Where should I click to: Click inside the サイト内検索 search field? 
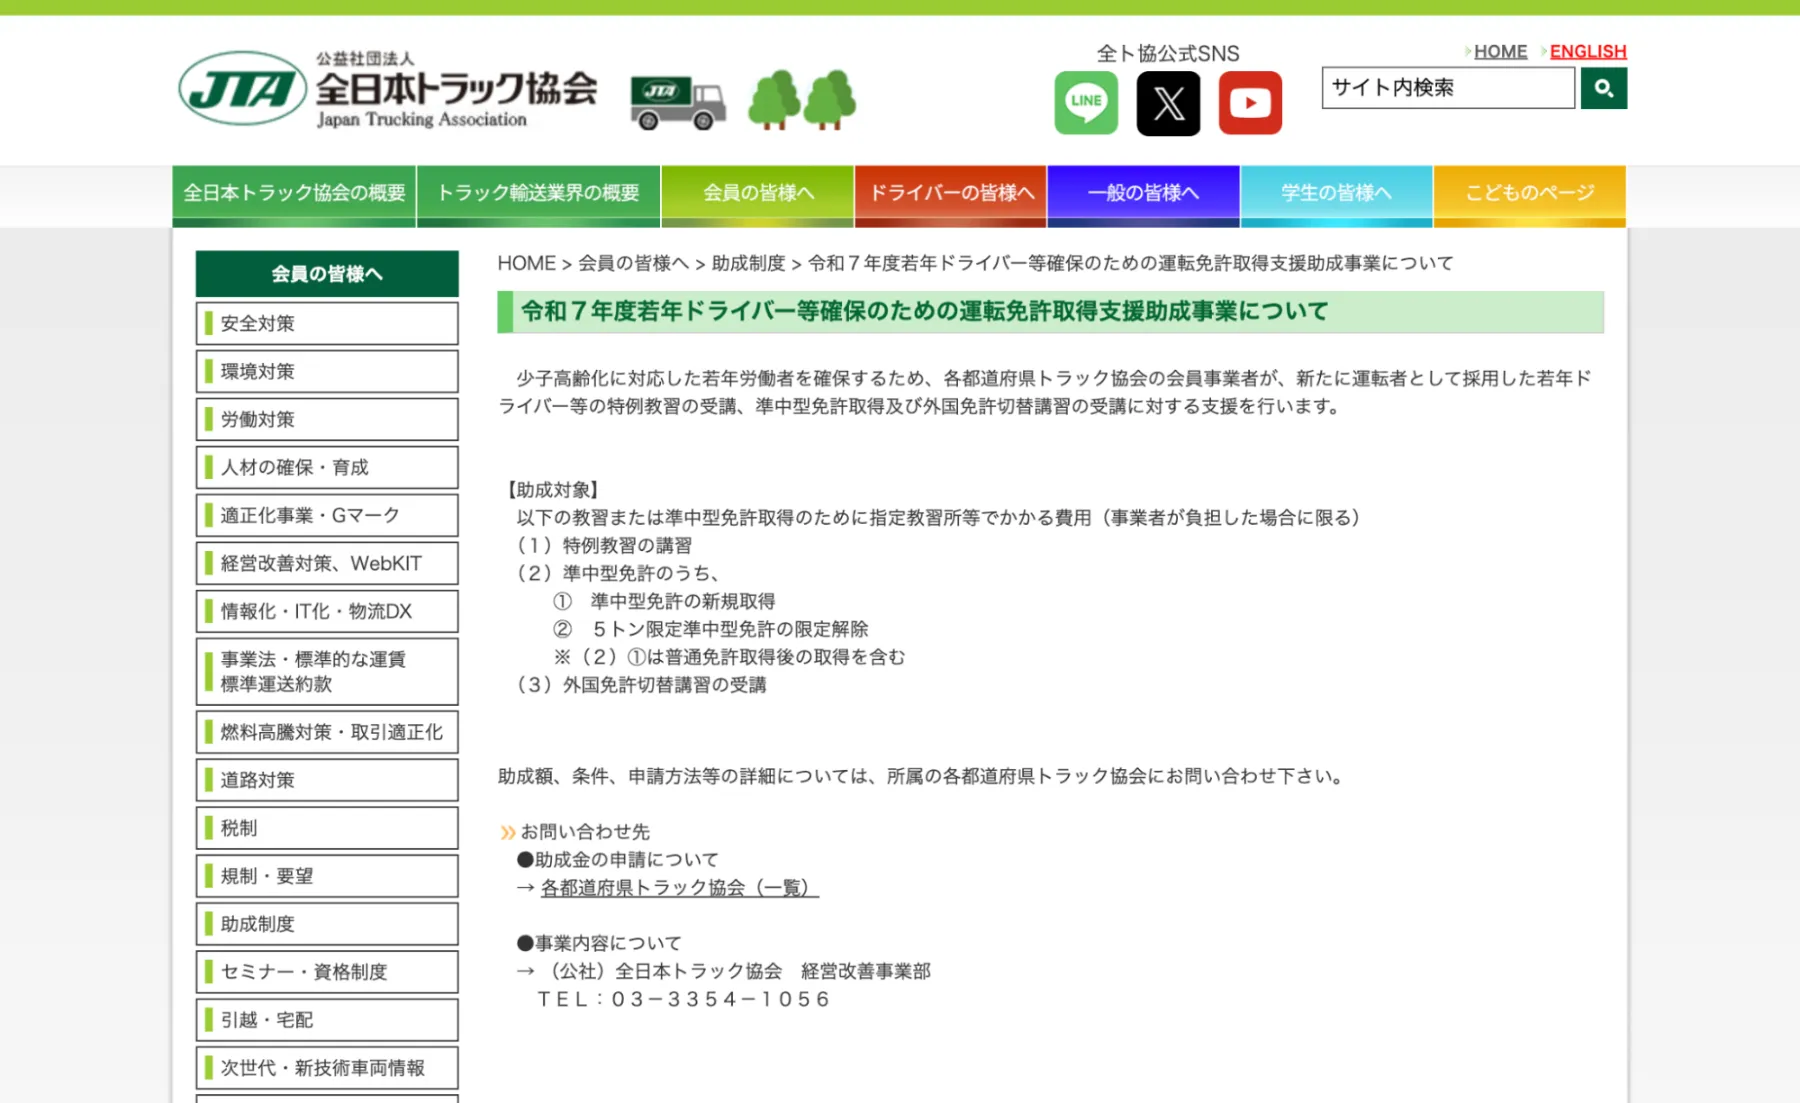point(1447,88)
